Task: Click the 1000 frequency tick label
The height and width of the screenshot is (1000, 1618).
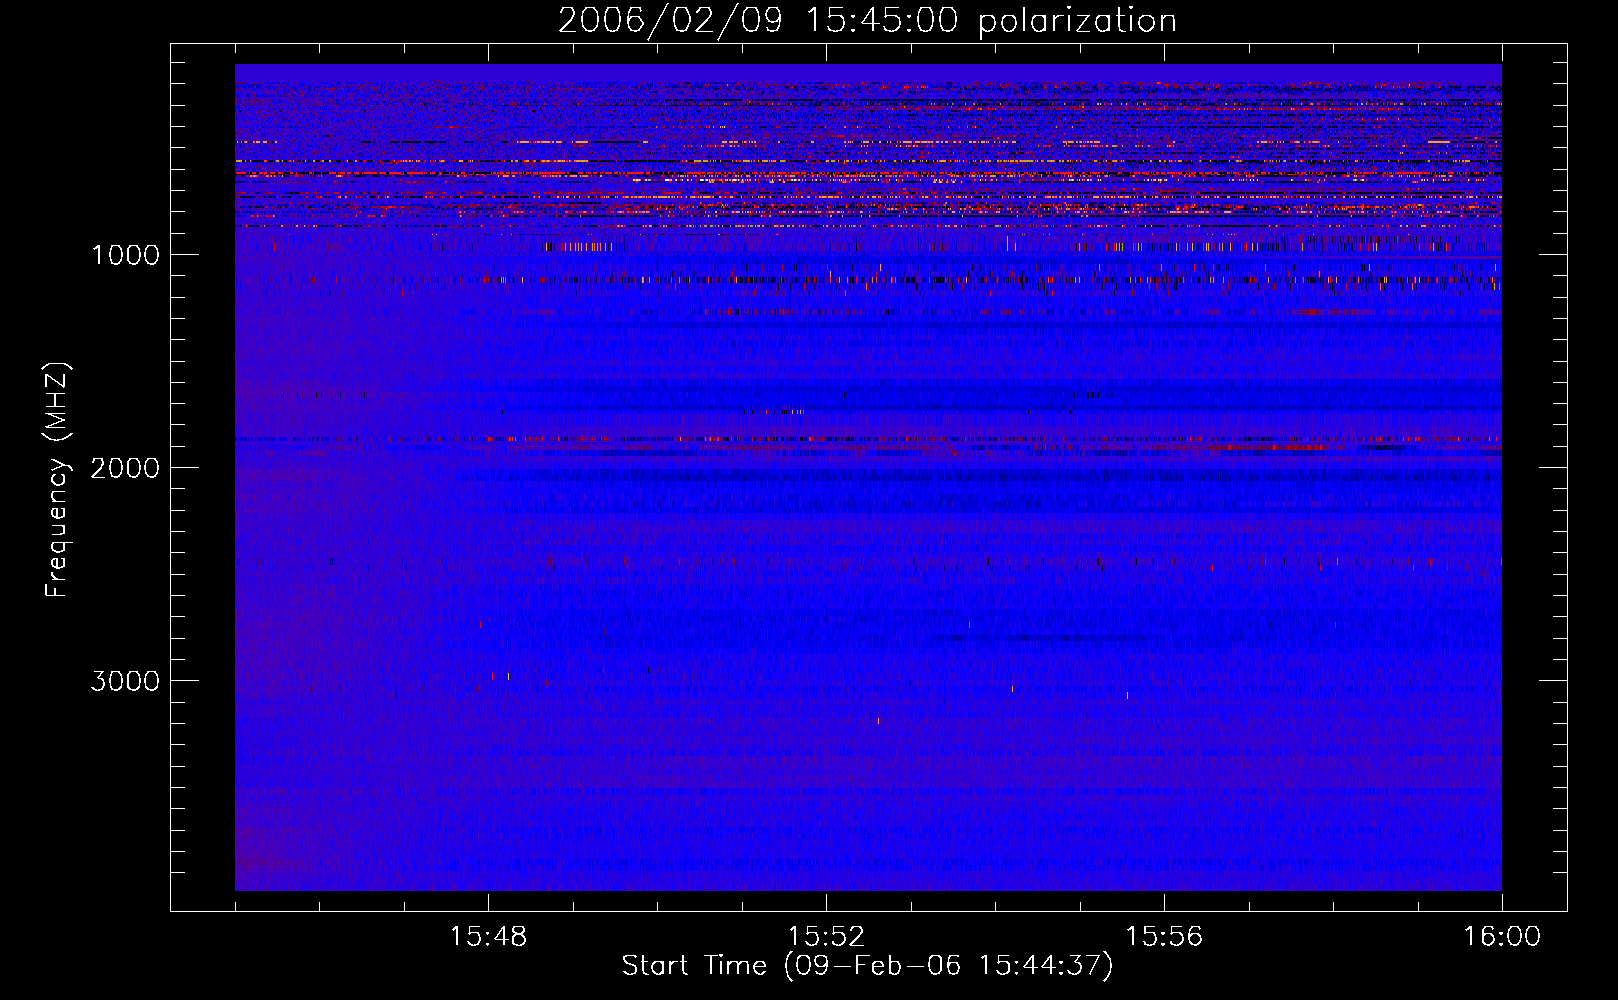Action: (x=125, y=254)
